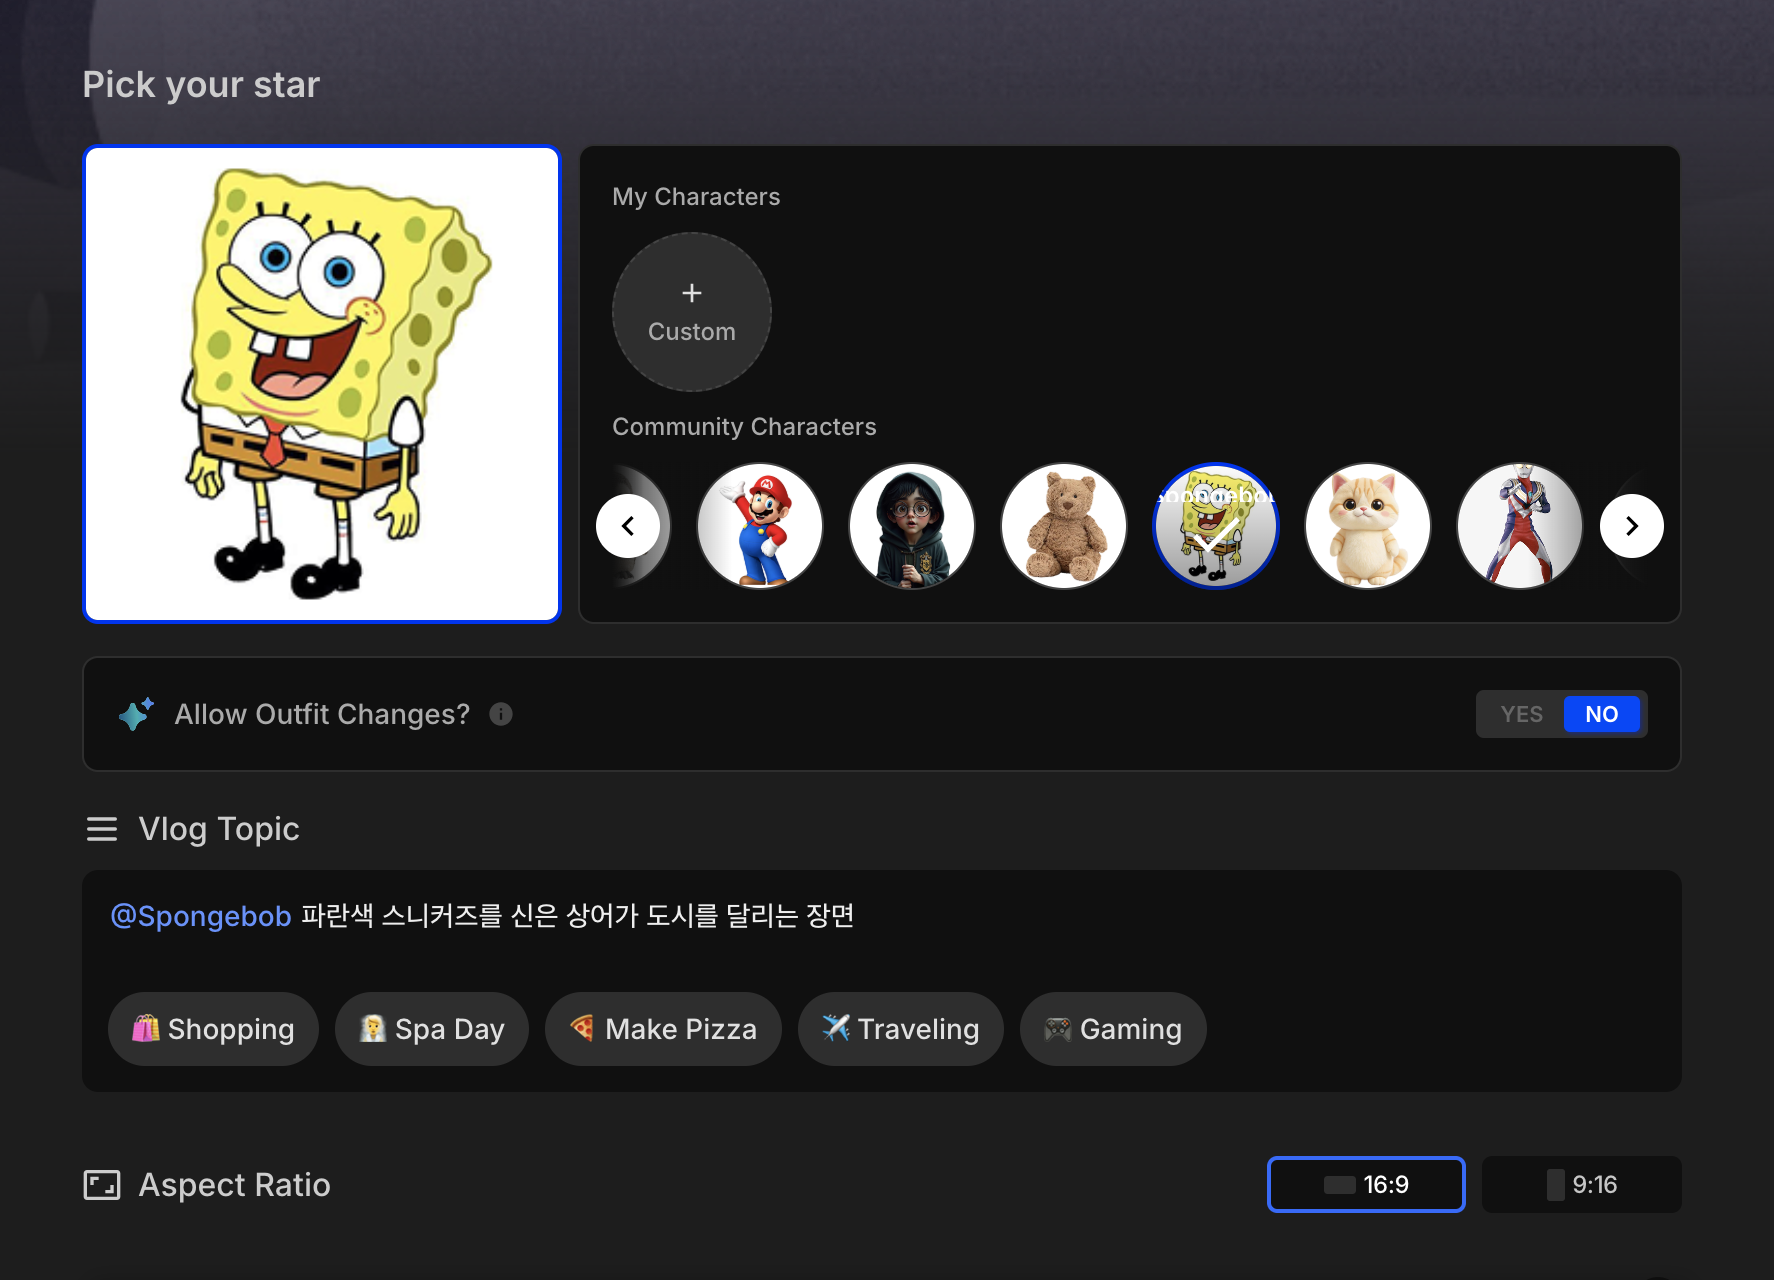Select the Ultraman hero character

click(1520, 526)
